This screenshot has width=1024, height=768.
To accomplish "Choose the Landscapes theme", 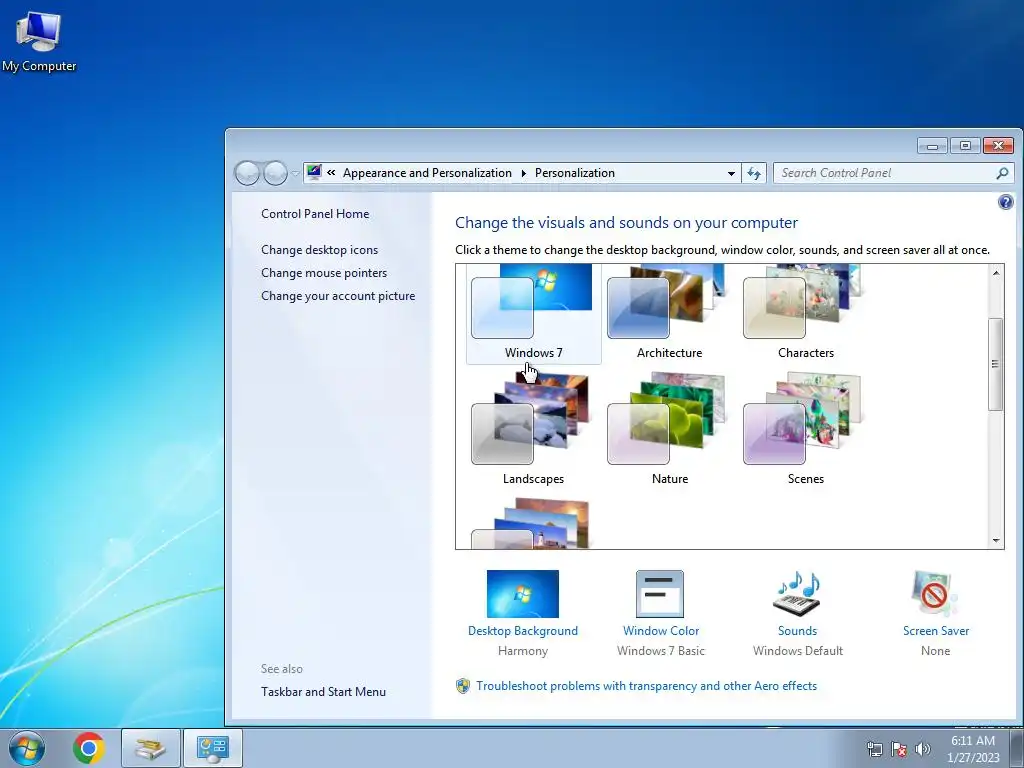I will click(x=533, y=430).
